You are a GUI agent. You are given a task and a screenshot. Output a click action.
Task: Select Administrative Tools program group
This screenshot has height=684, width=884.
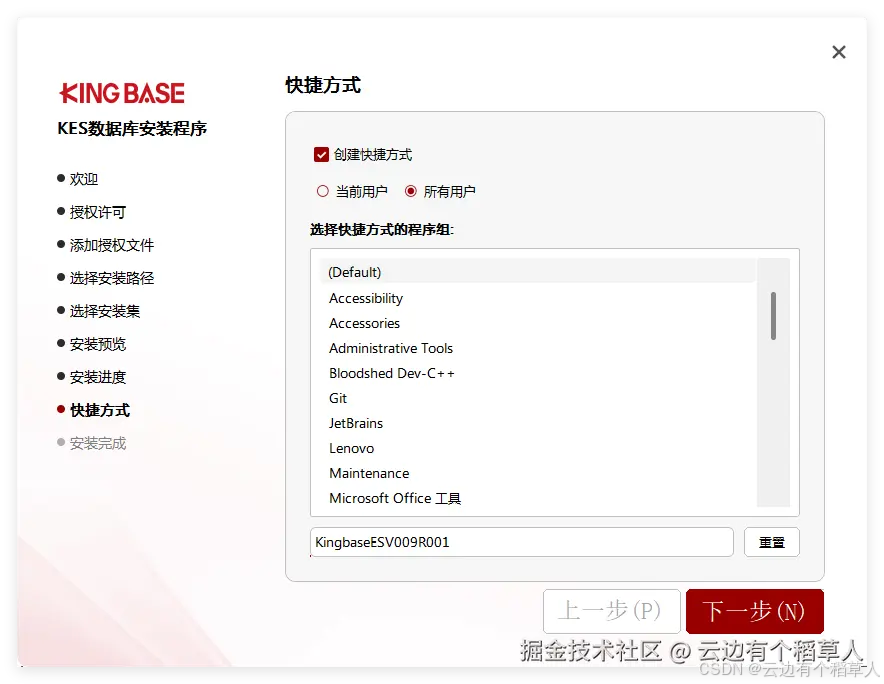pyautogui.click(x=537, y=348)
